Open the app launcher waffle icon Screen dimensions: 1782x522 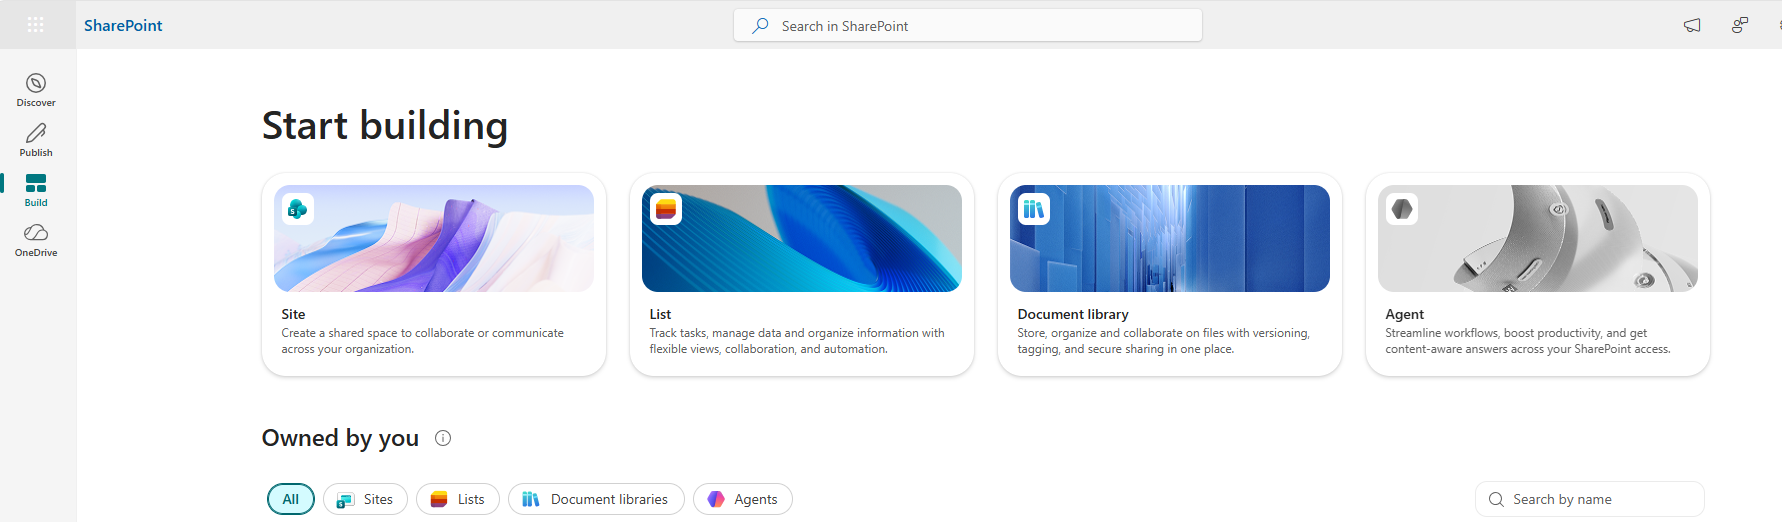(36, 25)
